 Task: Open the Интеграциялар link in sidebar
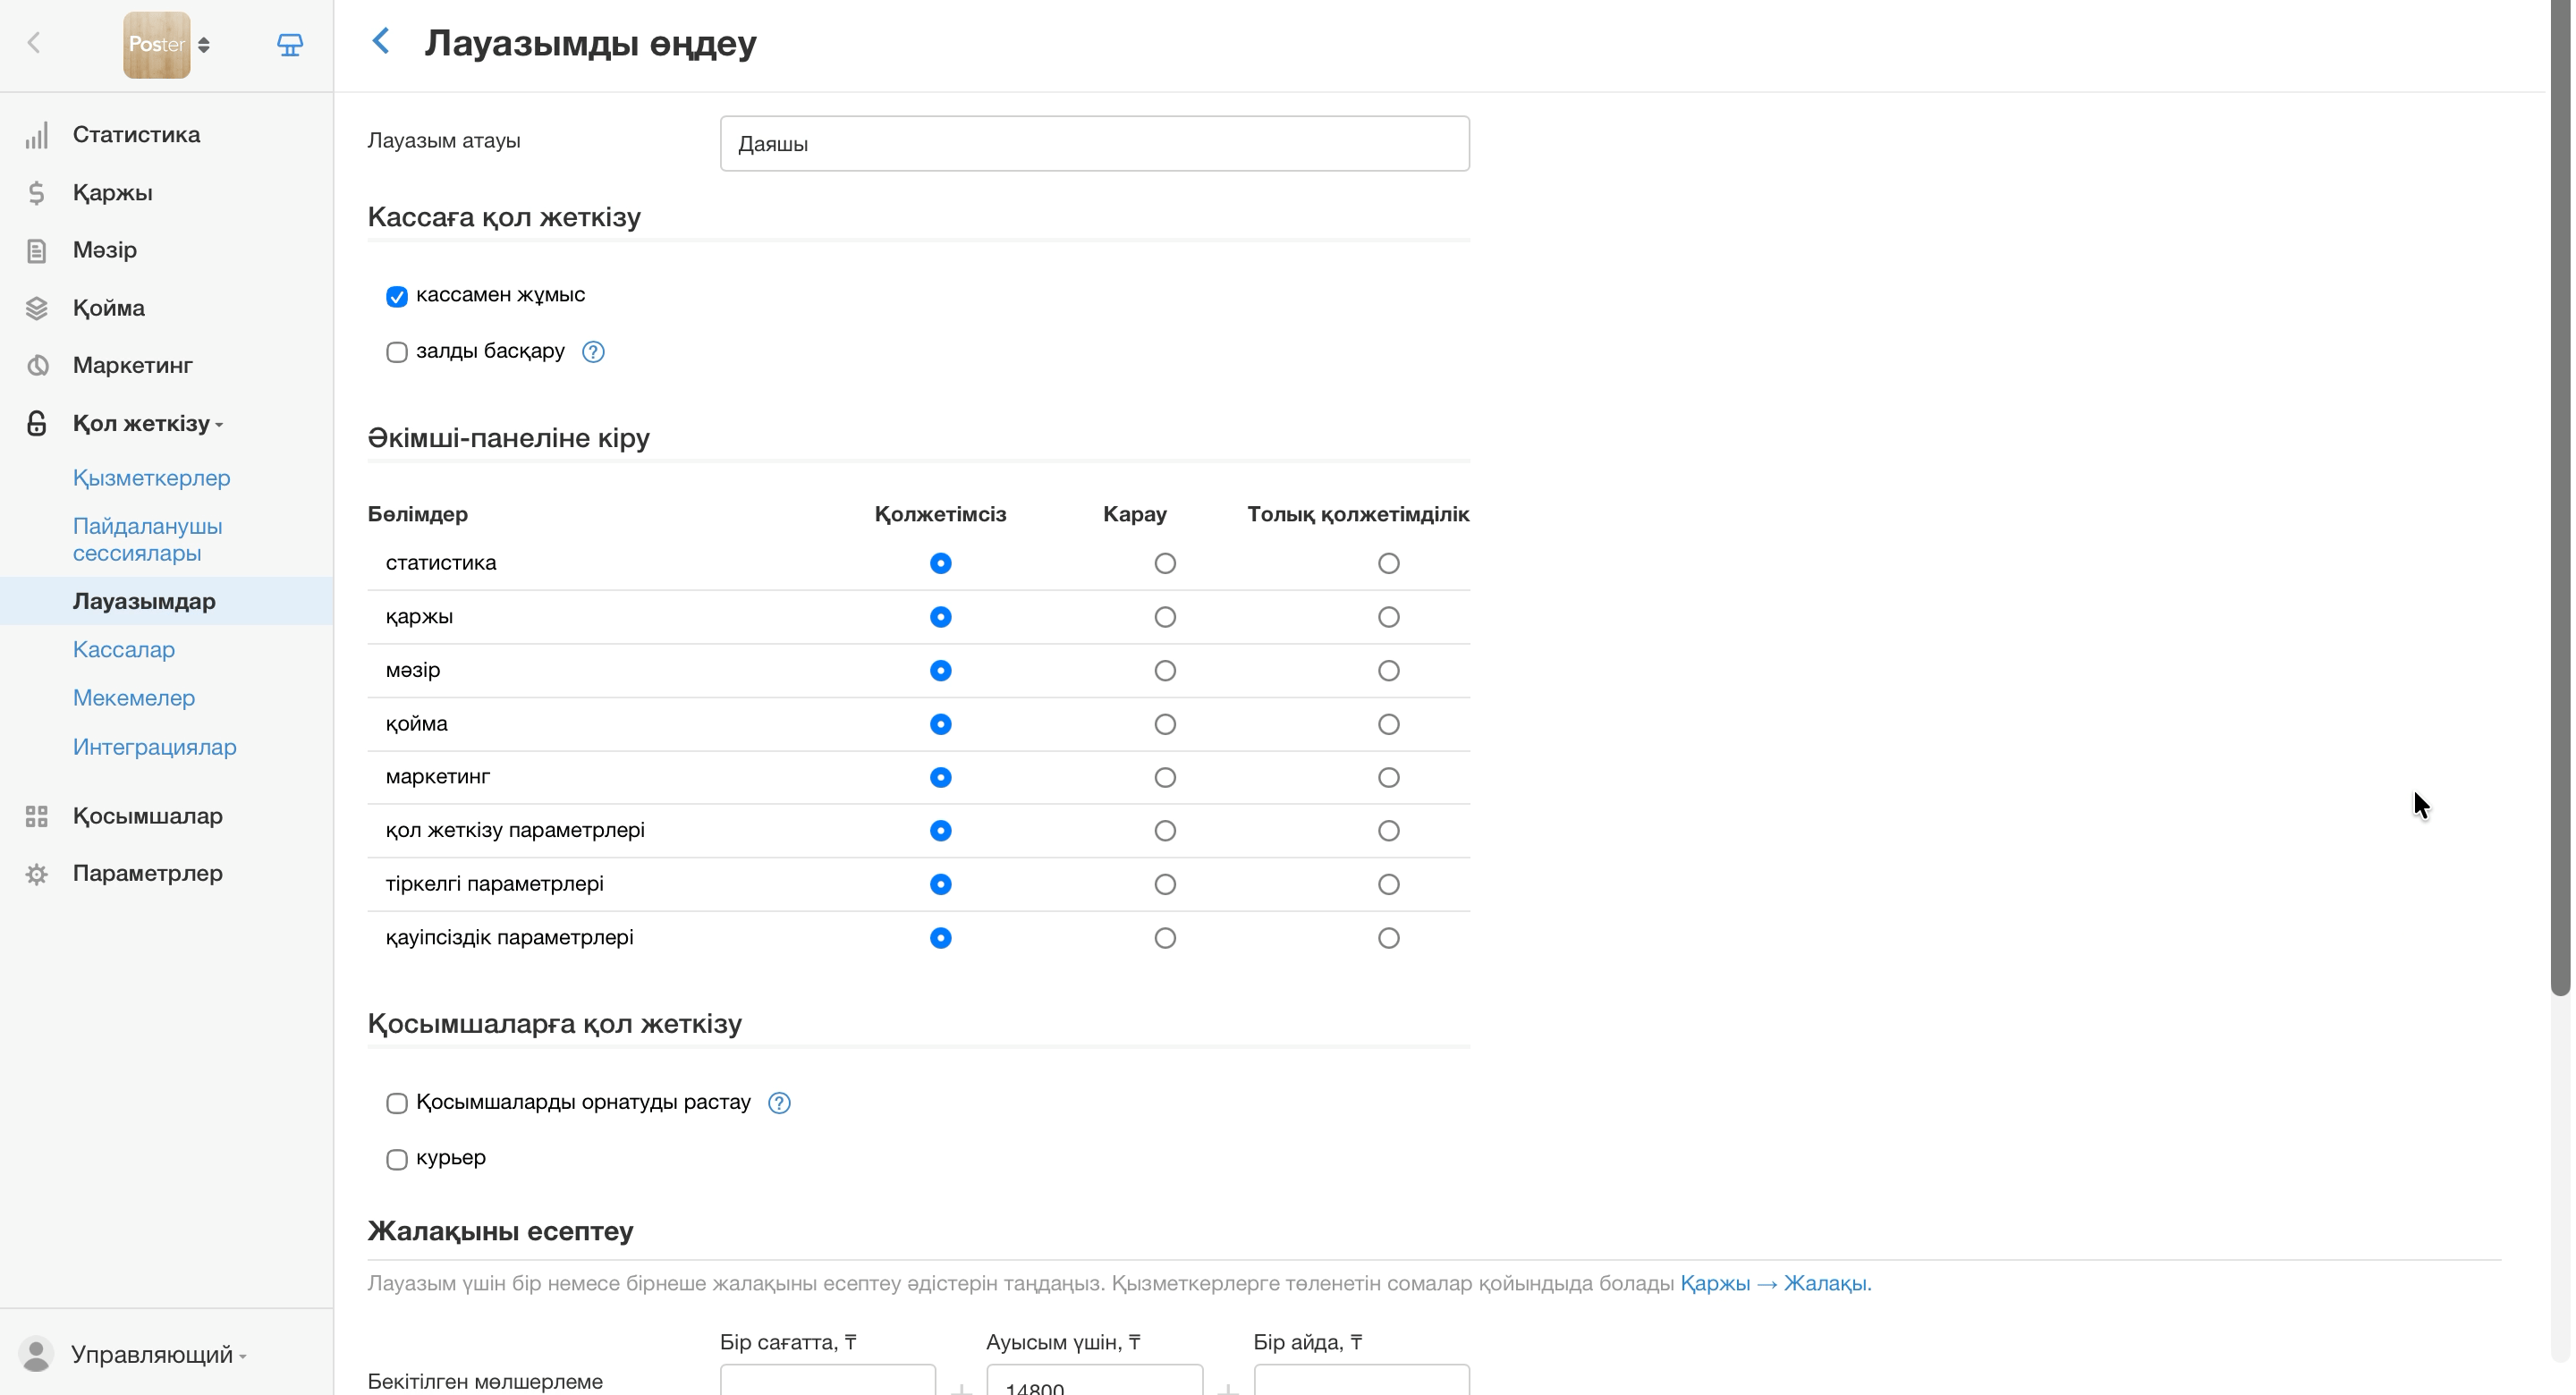(154, 747)
